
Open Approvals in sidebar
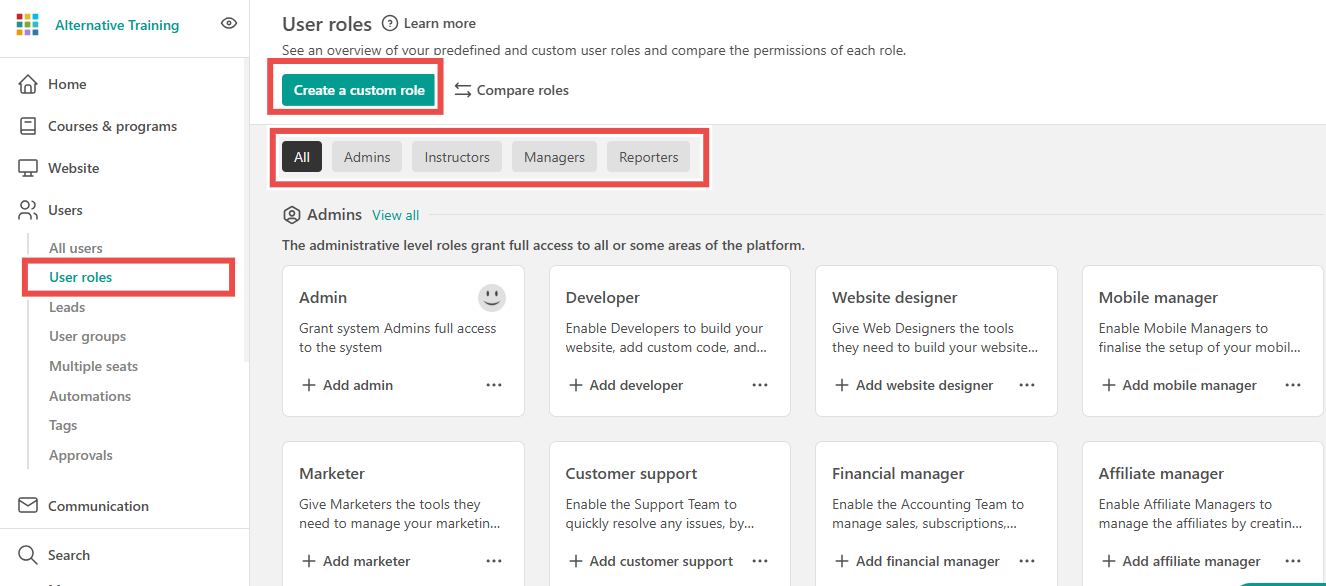click(81, 455)
